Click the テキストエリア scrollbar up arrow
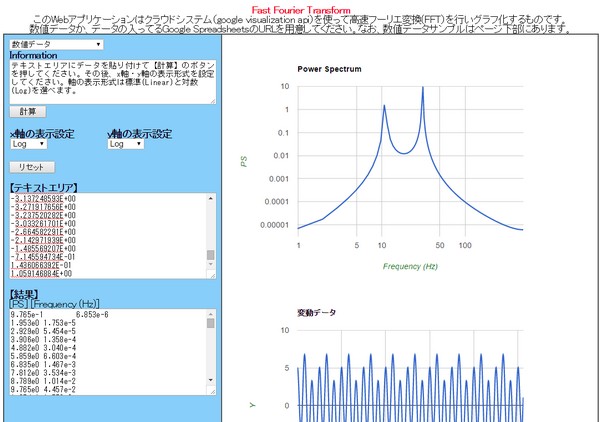600x422 pixels. tap(211, 198)
